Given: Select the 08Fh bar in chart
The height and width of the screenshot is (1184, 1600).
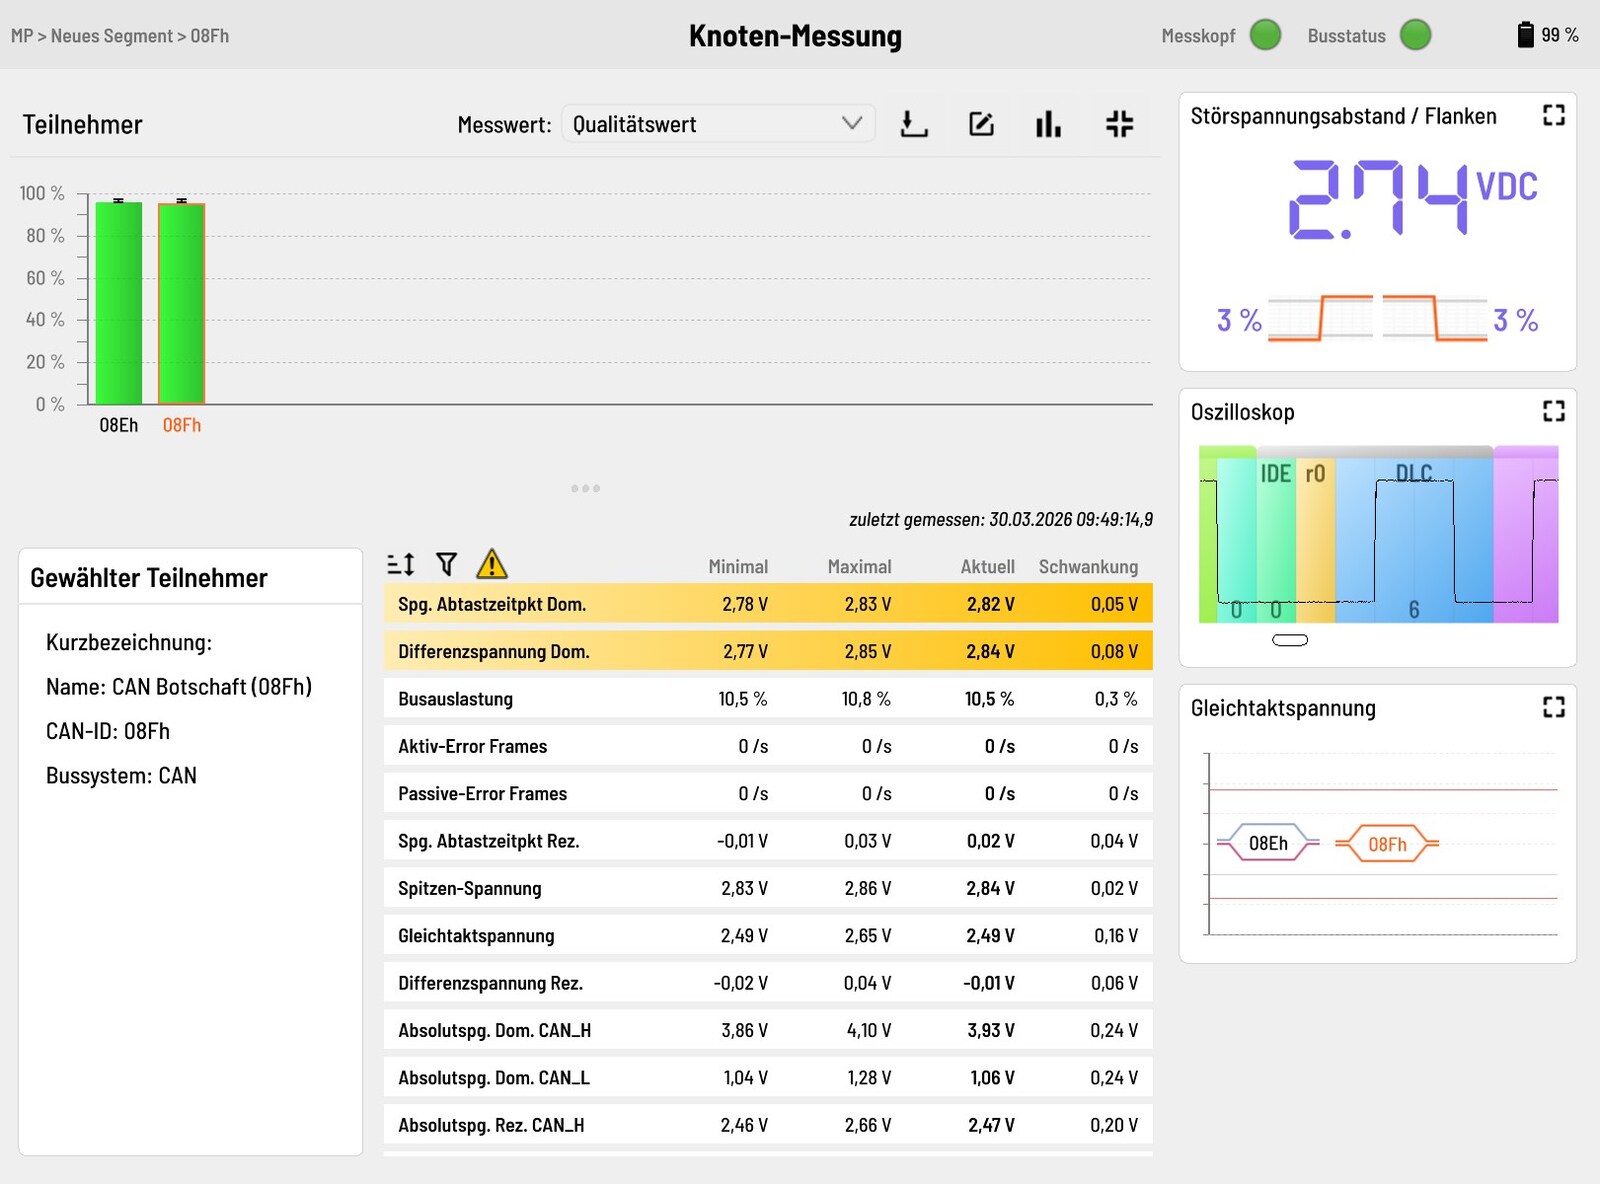Looking at the screenshot, I should [181, 303].
